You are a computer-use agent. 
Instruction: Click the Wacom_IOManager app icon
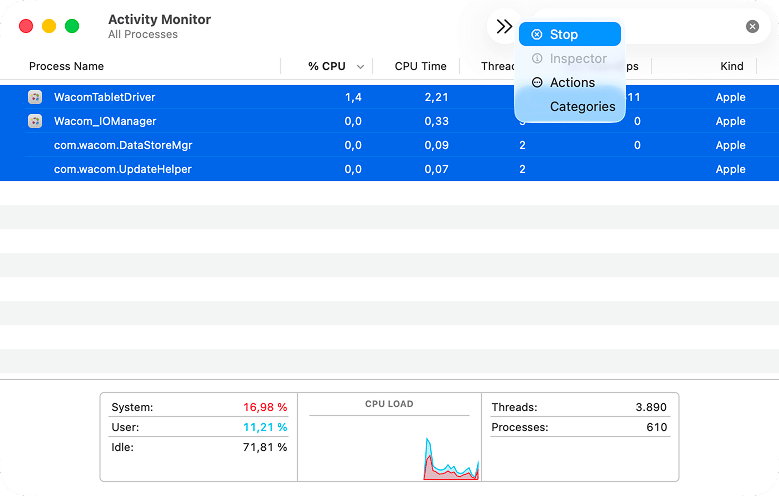[35, 121]
